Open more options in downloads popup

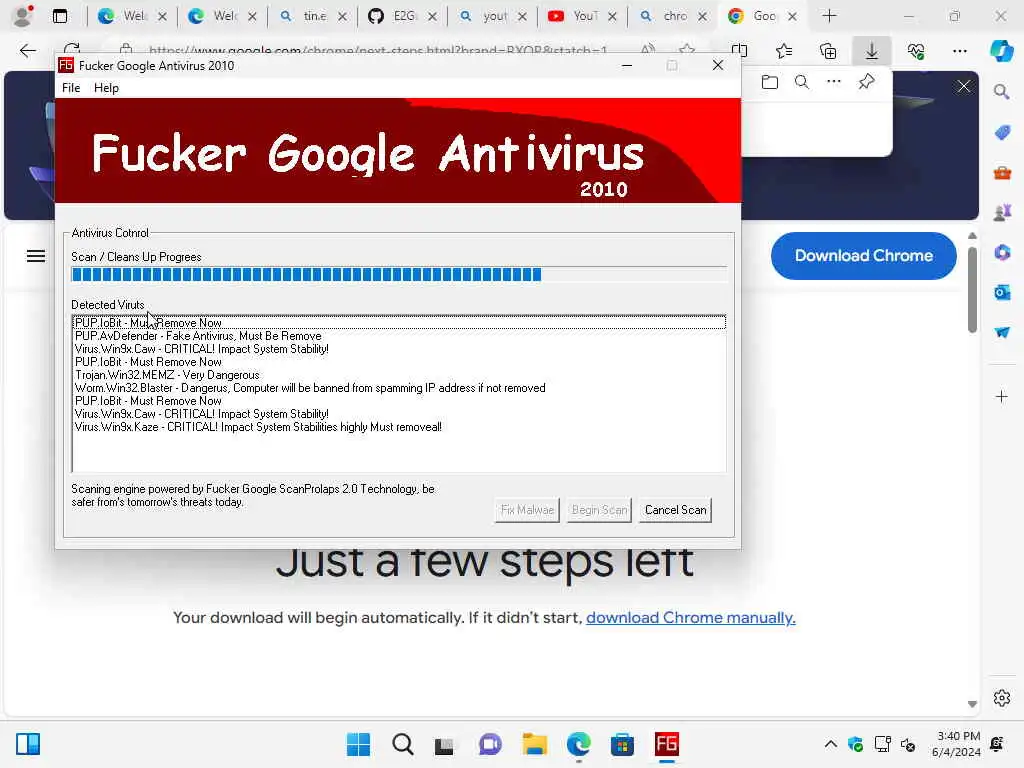click(x=834, y=82)
